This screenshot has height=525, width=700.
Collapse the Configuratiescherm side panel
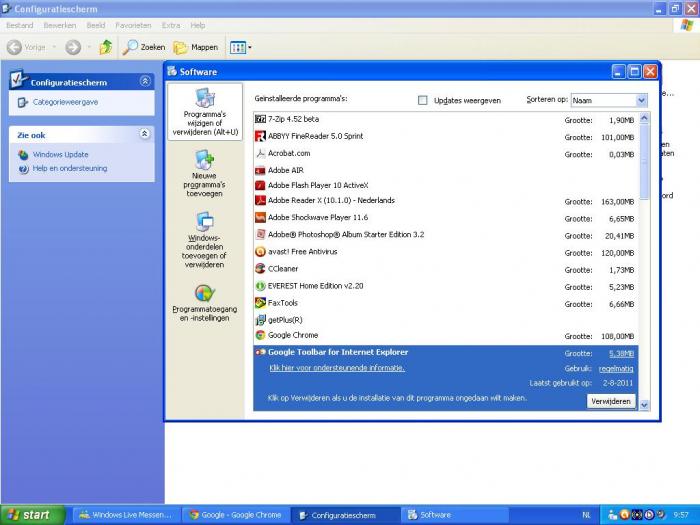[145, 81]
